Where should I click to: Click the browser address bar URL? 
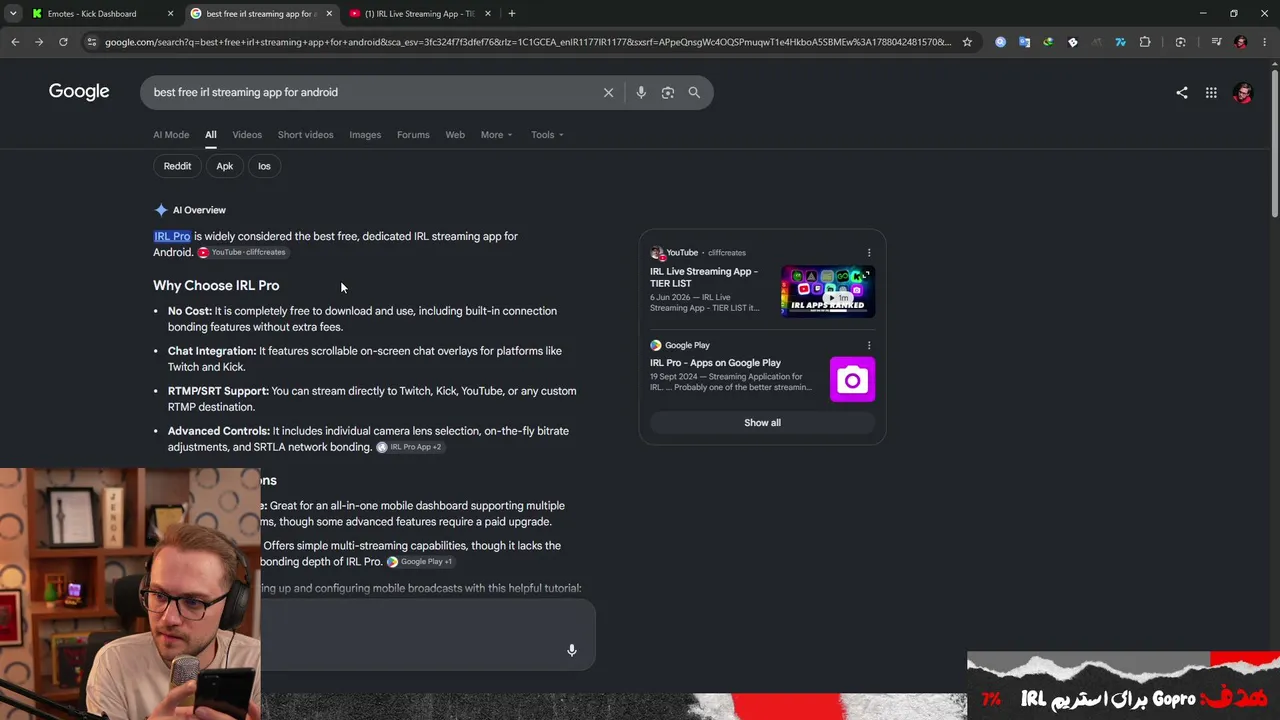tap(528, 42)
